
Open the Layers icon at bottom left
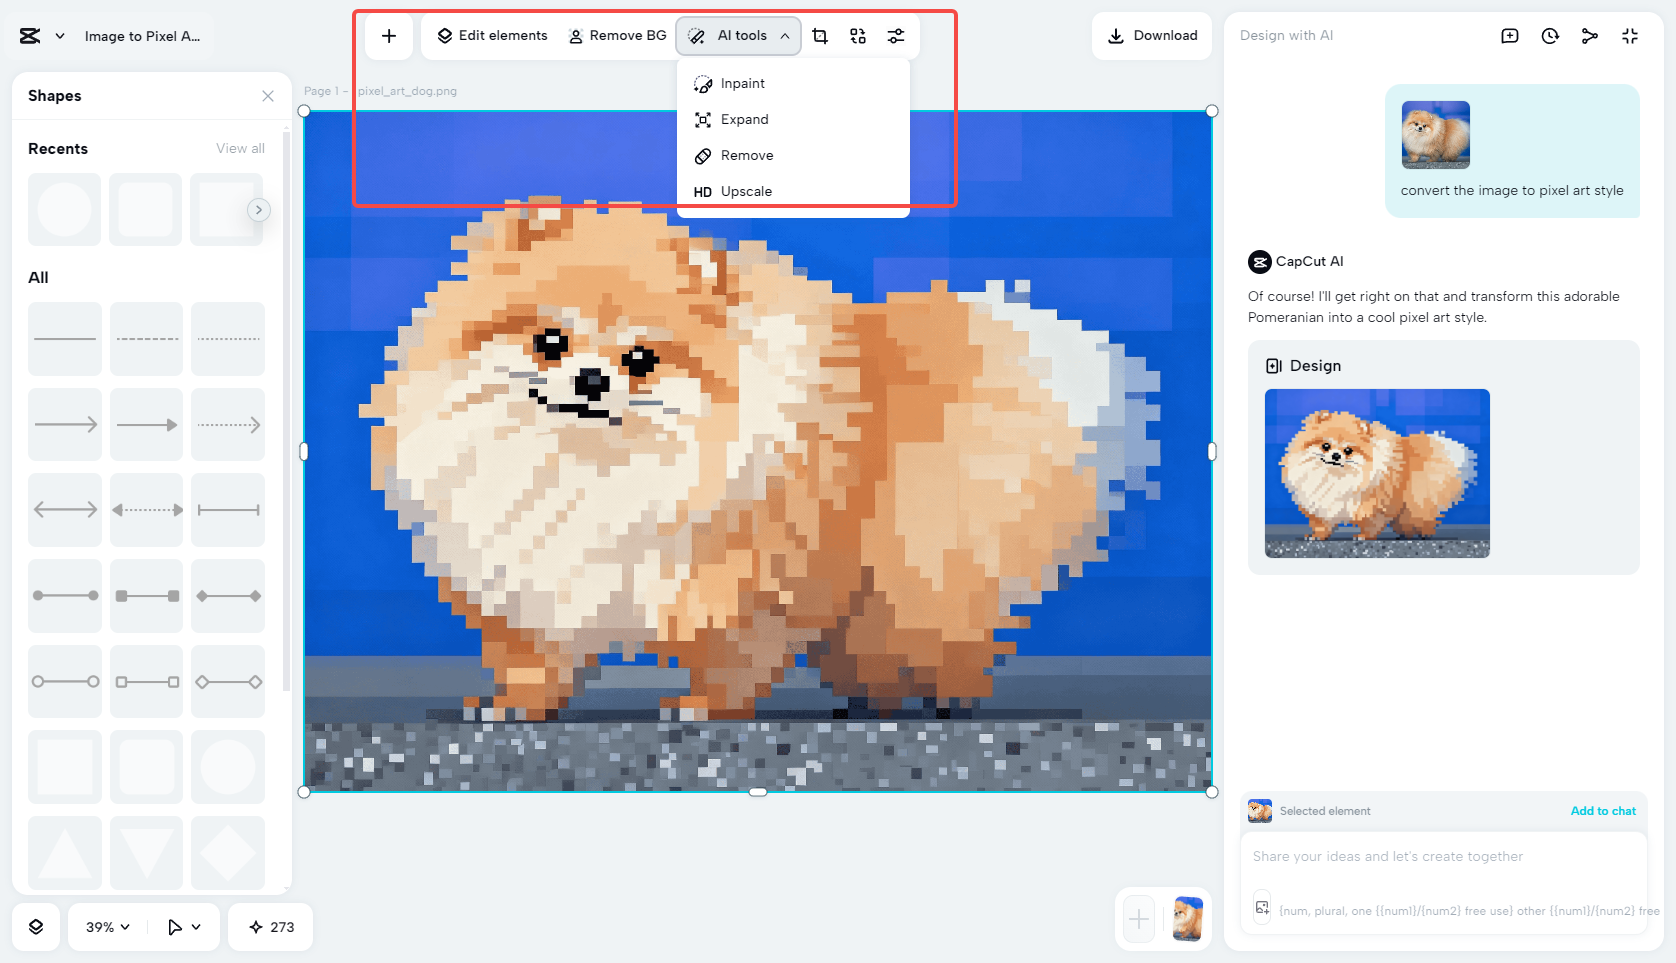(x=36, y=927)
